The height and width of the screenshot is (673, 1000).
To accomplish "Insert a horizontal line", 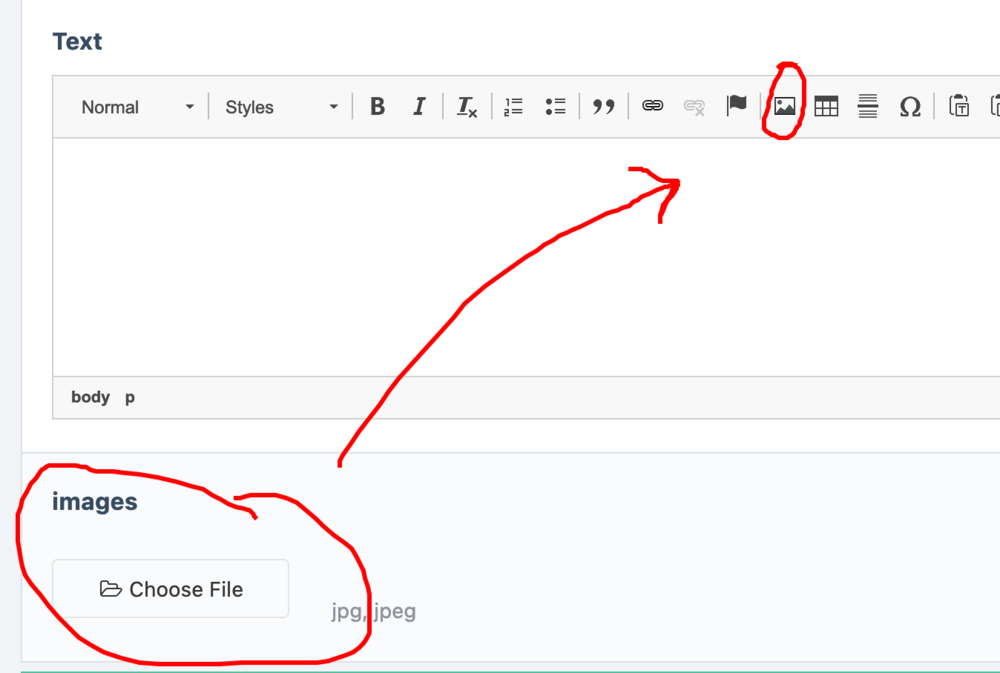I will tap(868, 107).
